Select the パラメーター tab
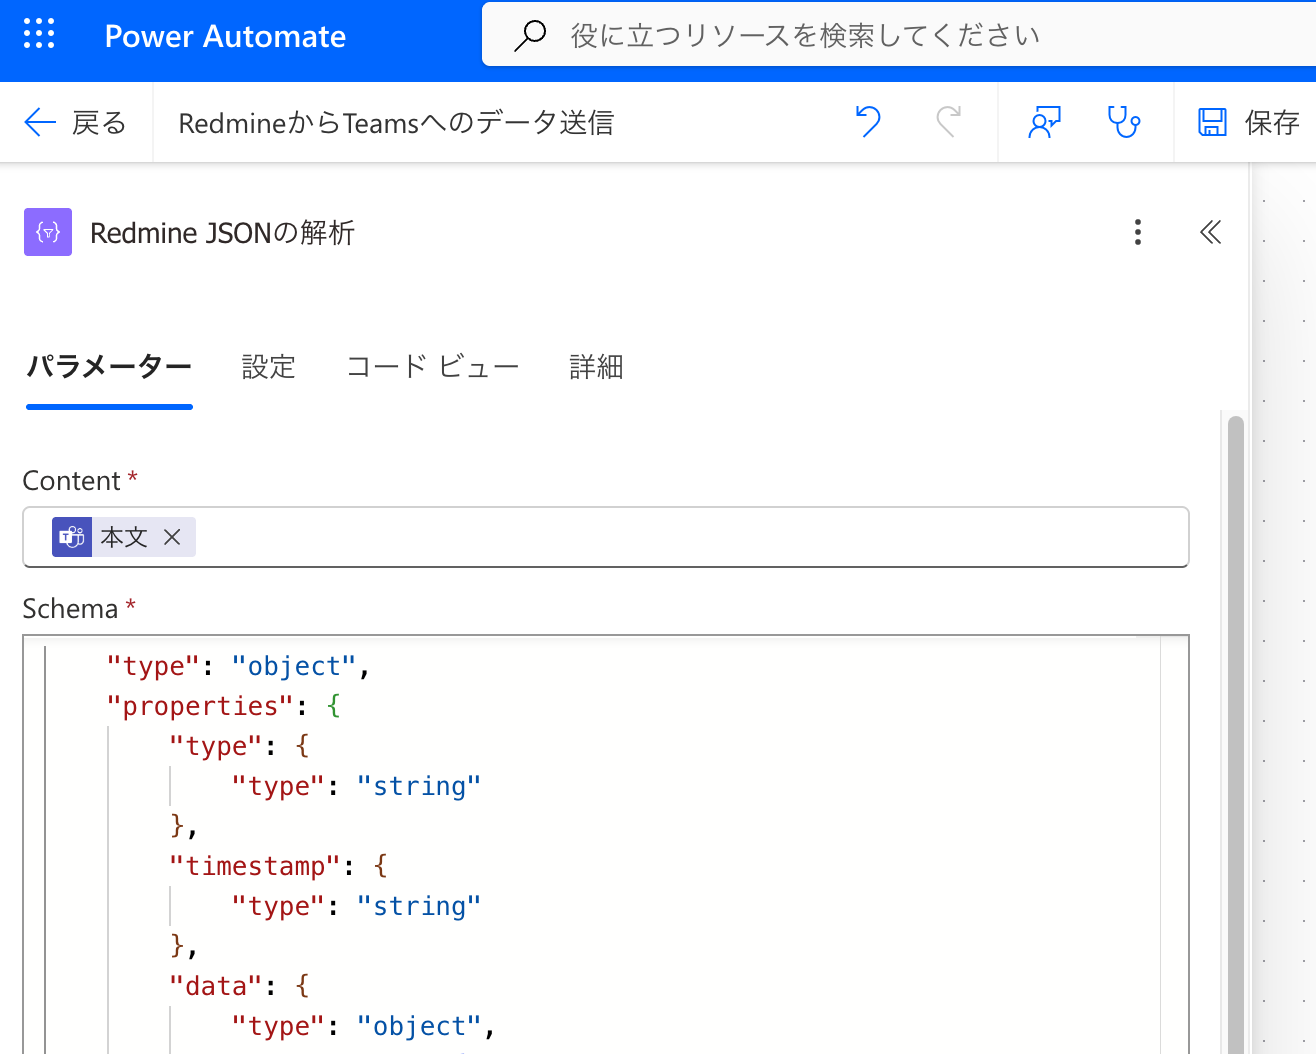1316x1054 pixels. pos(109,367)
